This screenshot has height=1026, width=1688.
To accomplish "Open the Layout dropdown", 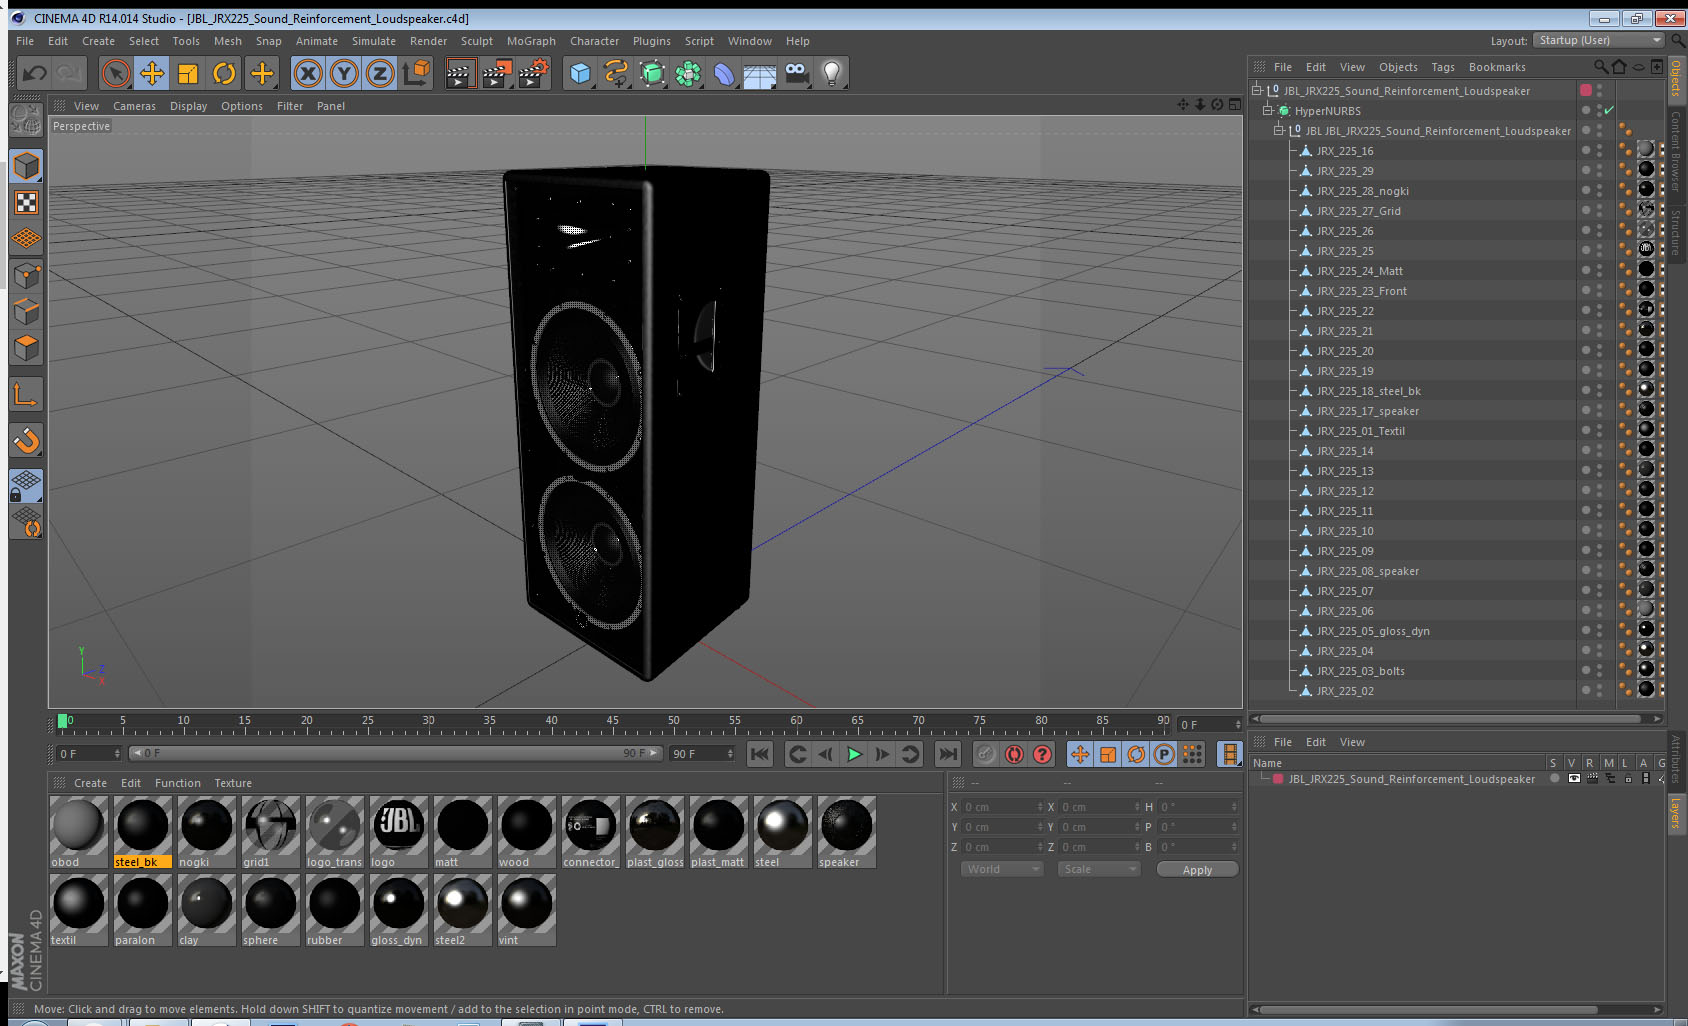I will coord(1598,40).
